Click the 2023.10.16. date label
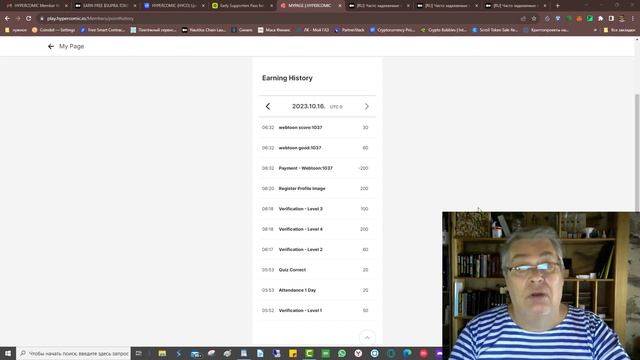 pyautogui.click(x=309, y=106)
